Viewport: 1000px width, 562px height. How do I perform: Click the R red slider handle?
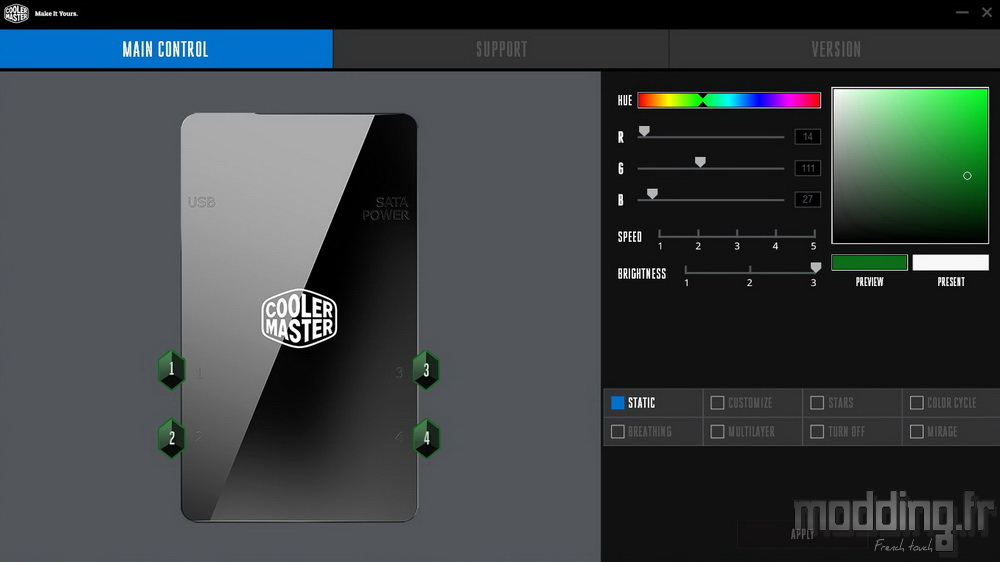coord(644,131)
